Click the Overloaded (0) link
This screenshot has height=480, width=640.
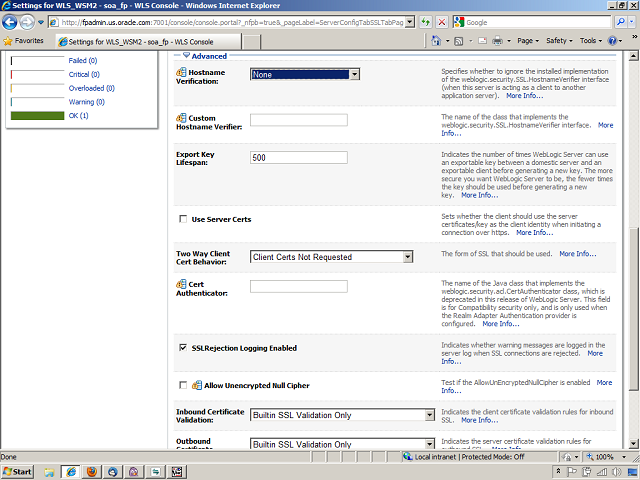(91, 88)
